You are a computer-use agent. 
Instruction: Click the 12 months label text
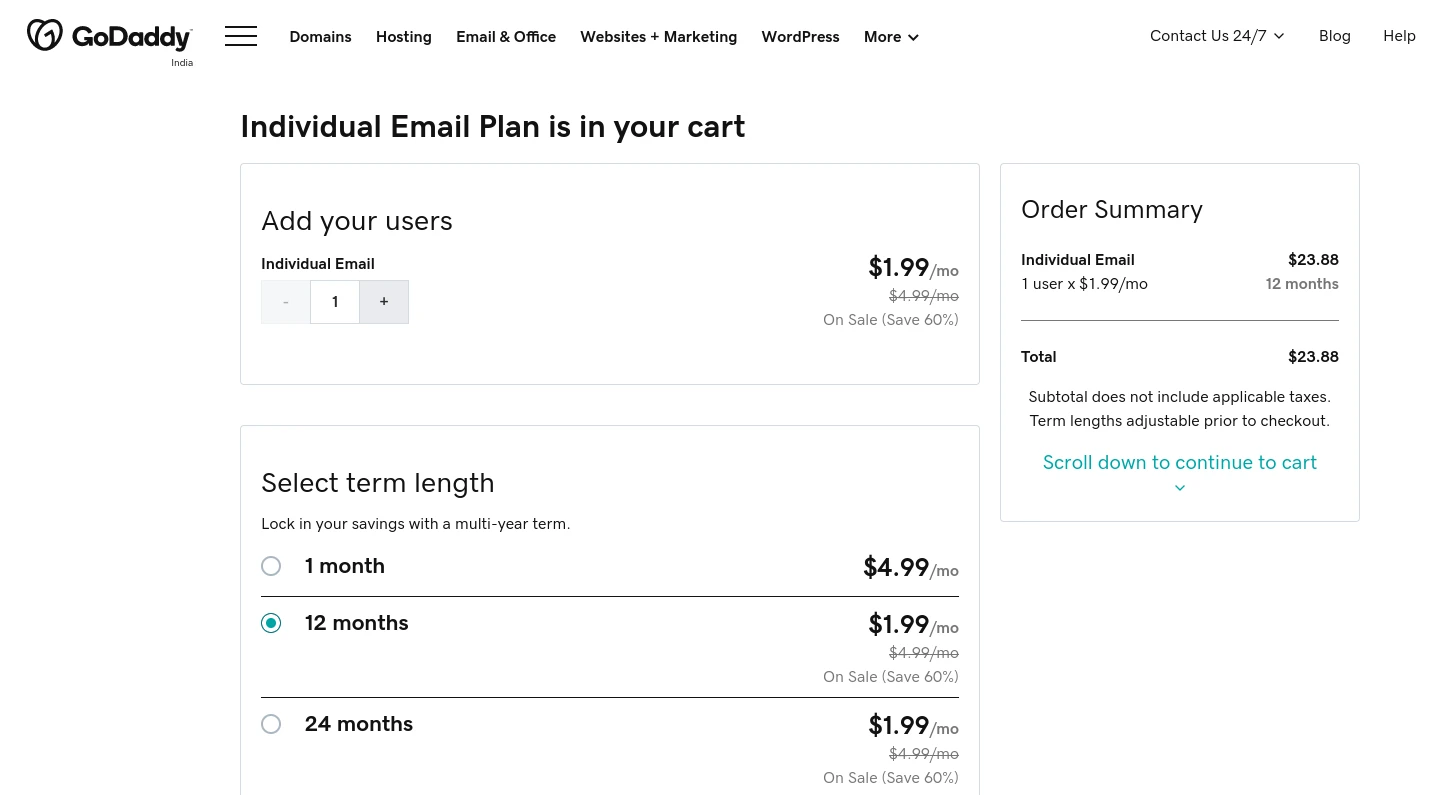(357, 623)
